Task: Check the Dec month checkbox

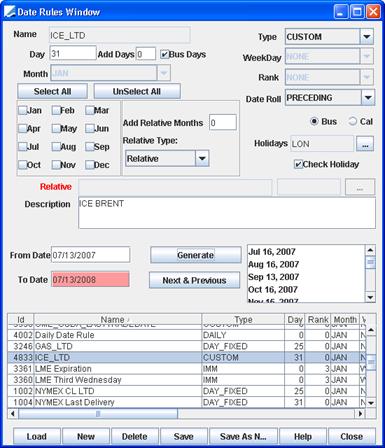Action: [89, 165]
